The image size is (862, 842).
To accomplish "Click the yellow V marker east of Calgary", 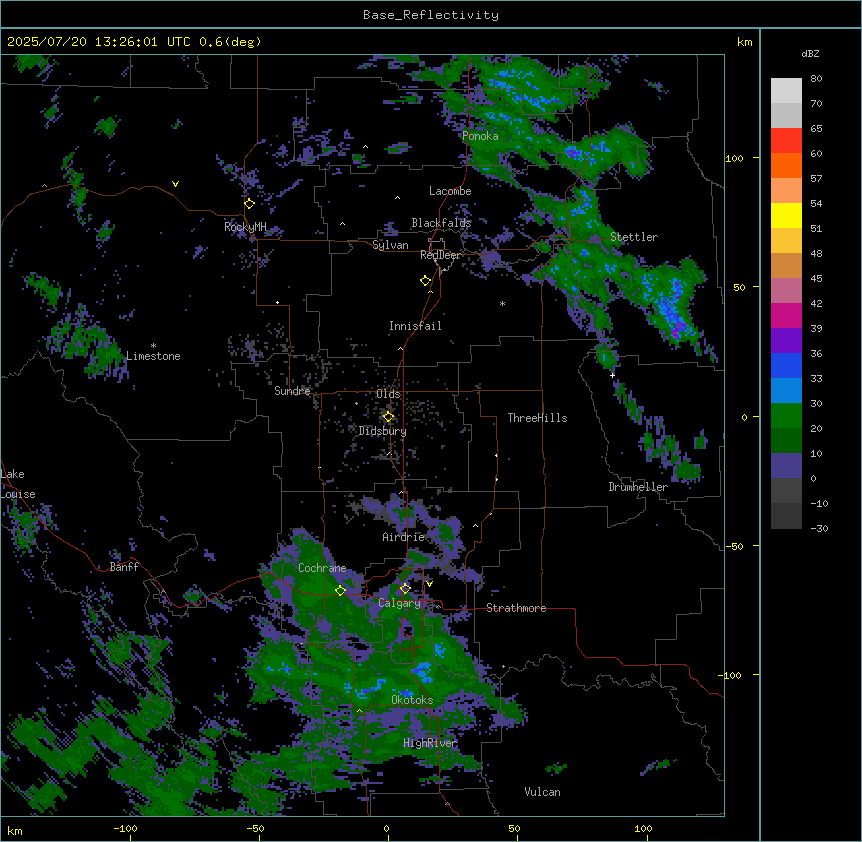I will coord(429,584).
